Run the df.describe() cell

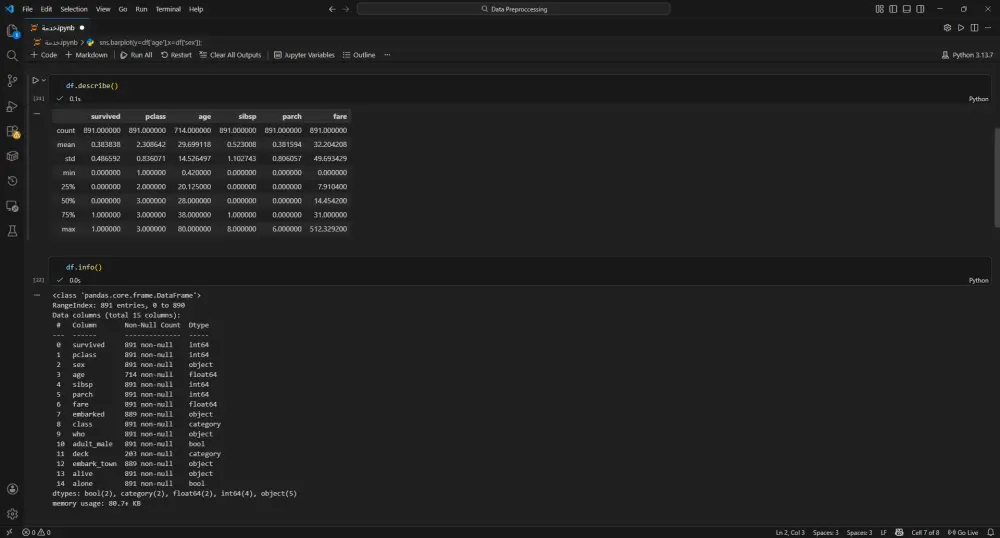coord(35,80)
